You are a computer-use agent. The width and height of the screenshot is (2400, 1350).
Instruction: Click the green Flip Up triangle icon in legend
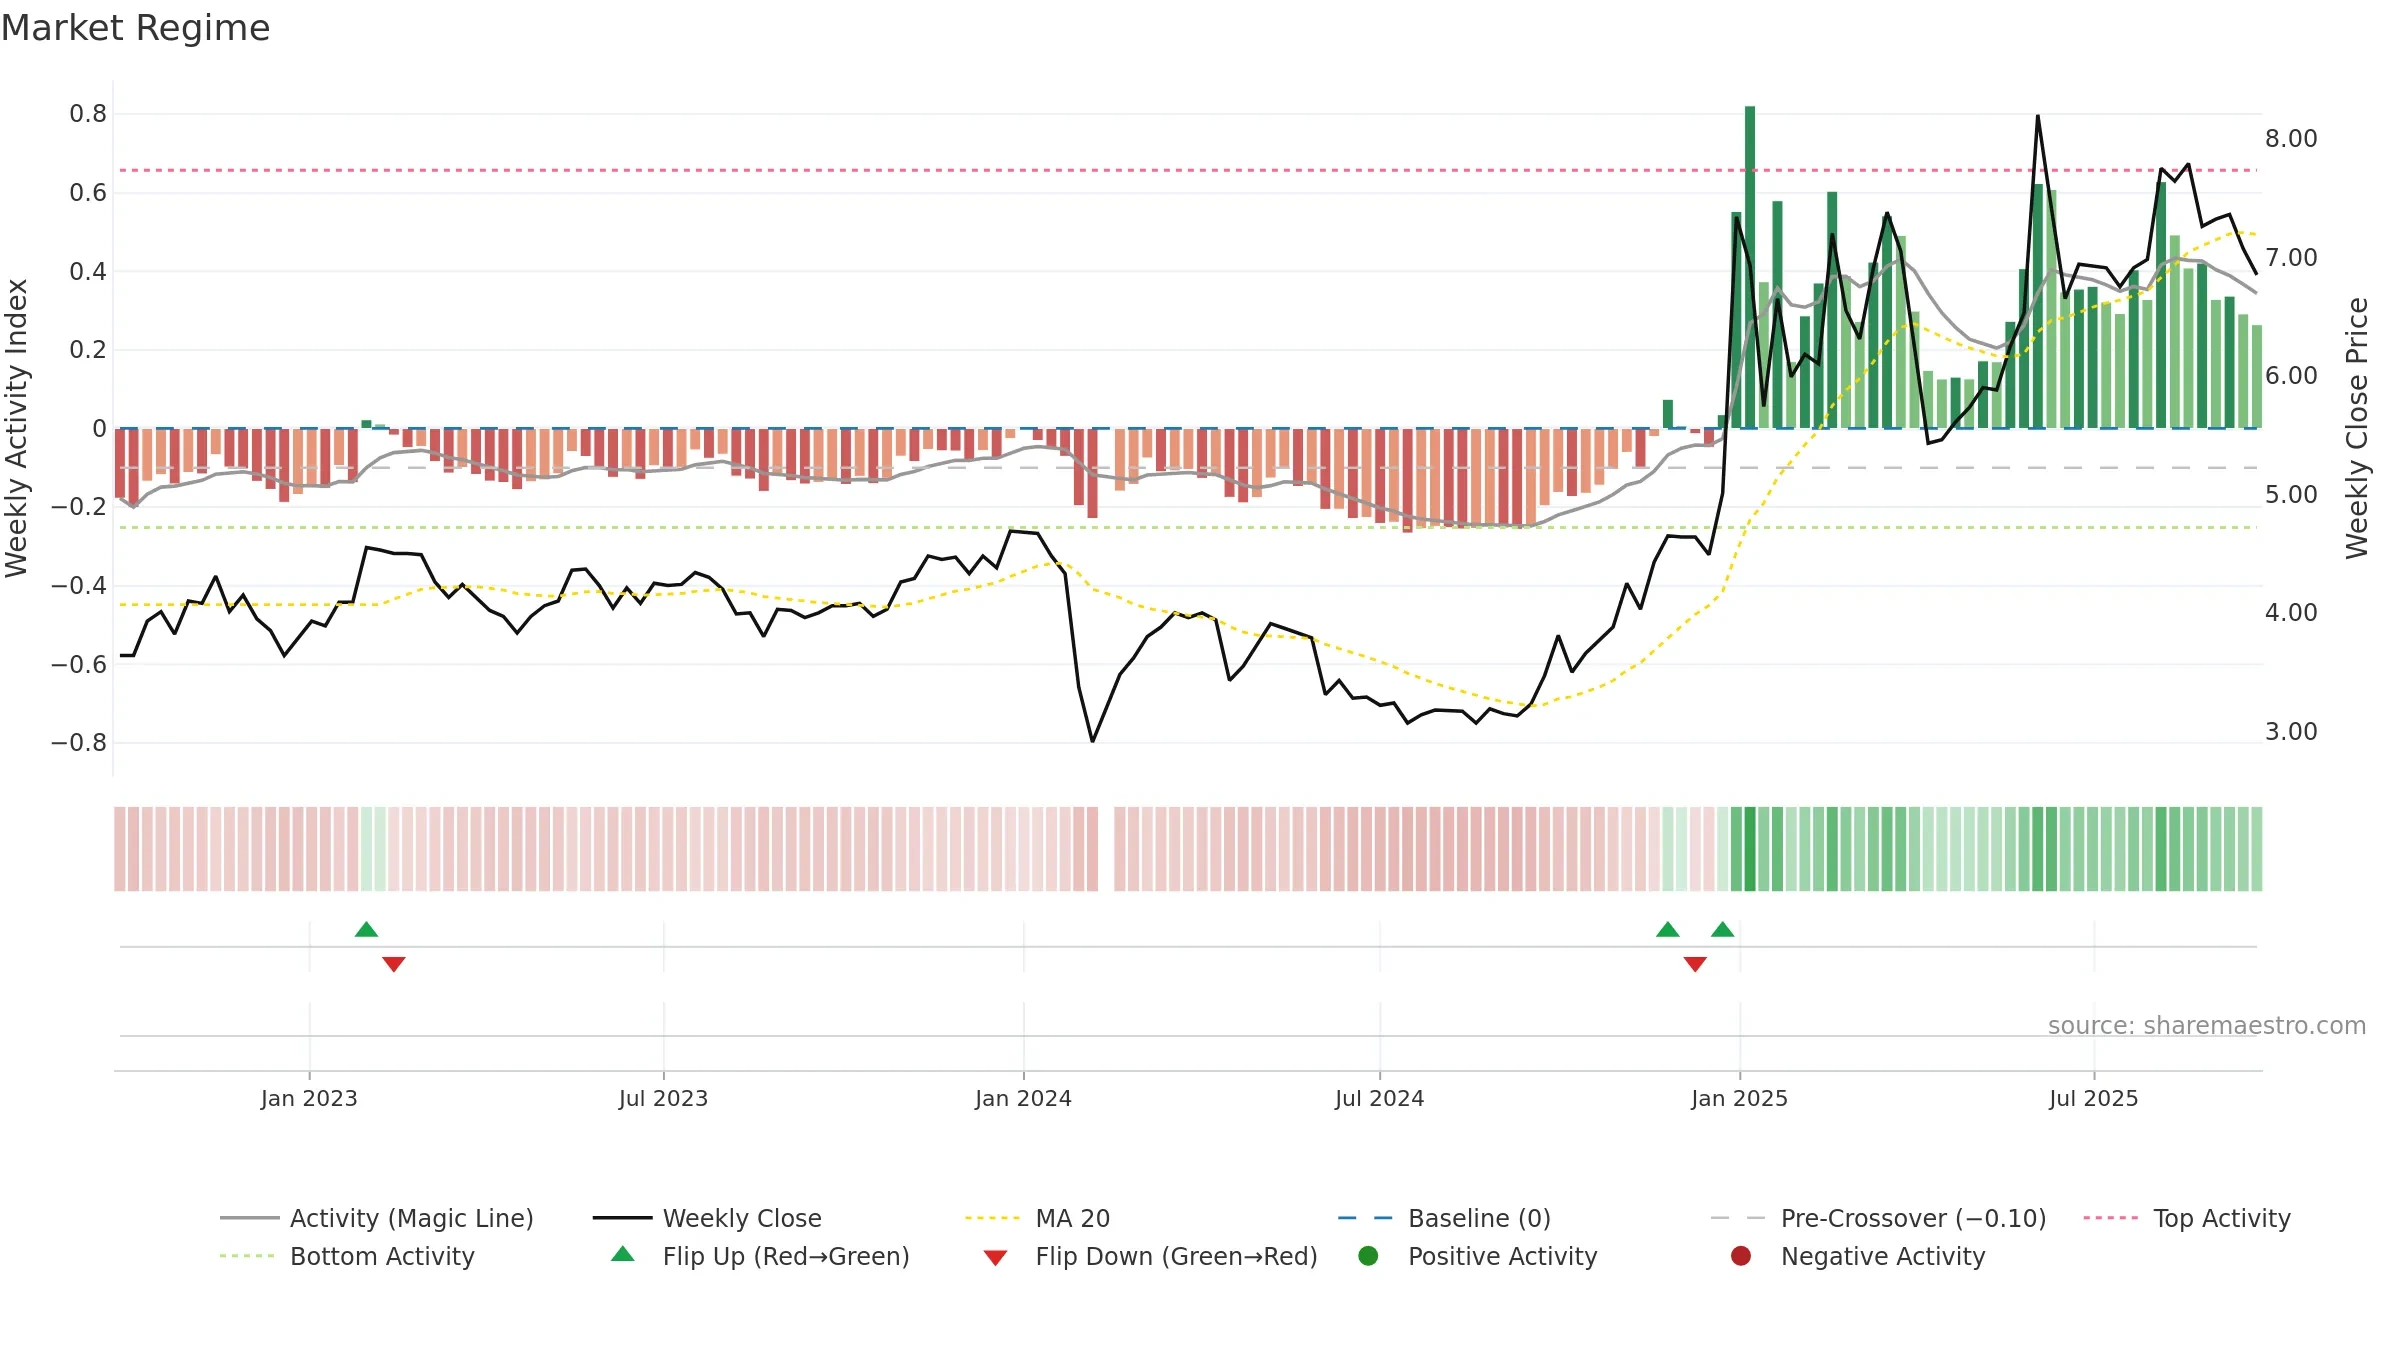[x=623, y=1254]
